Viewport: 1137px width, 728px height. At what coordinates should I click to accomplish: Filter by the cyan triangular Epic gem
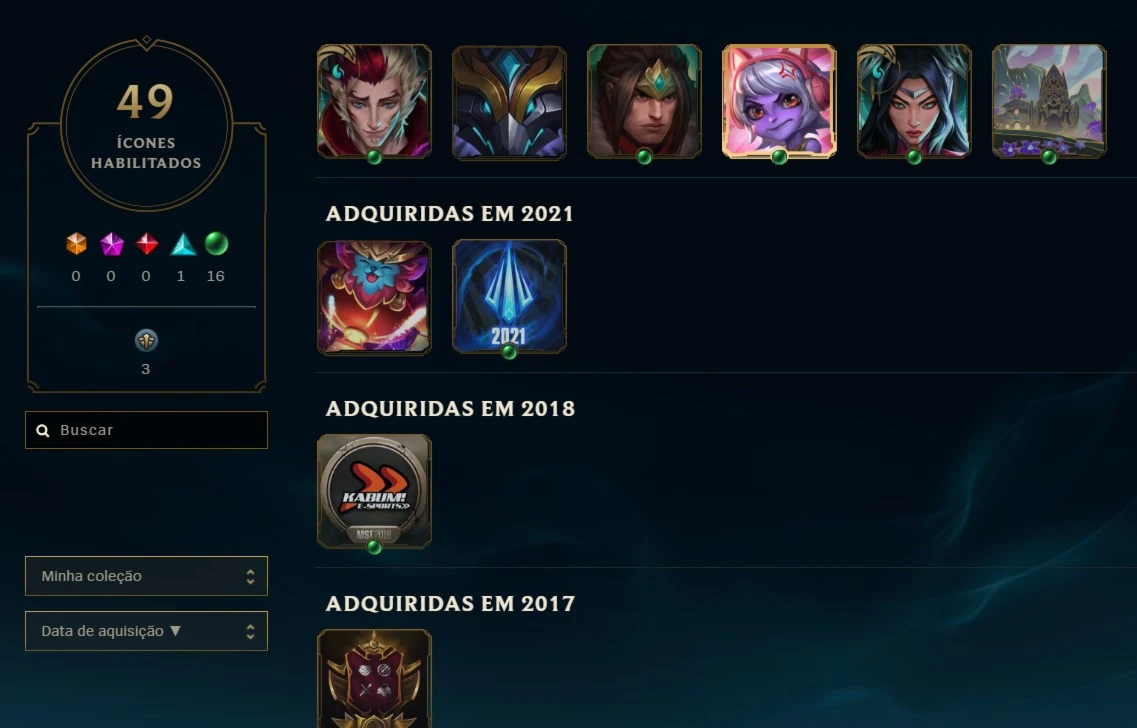coord(183,244)
